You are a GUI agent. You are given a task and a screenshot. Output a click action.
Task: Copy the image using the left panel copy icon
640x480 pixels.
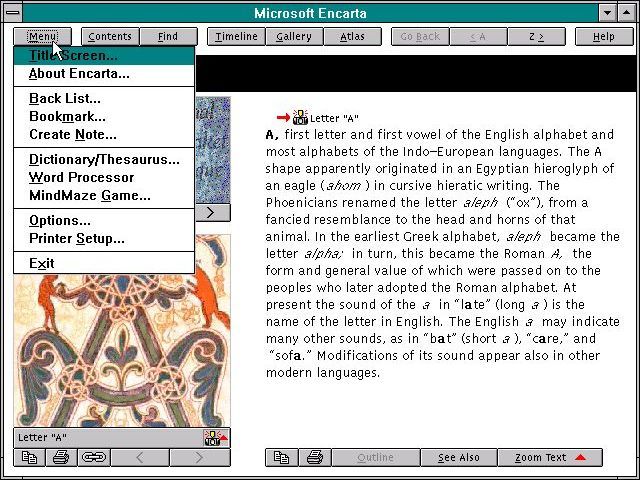[29, 458]
